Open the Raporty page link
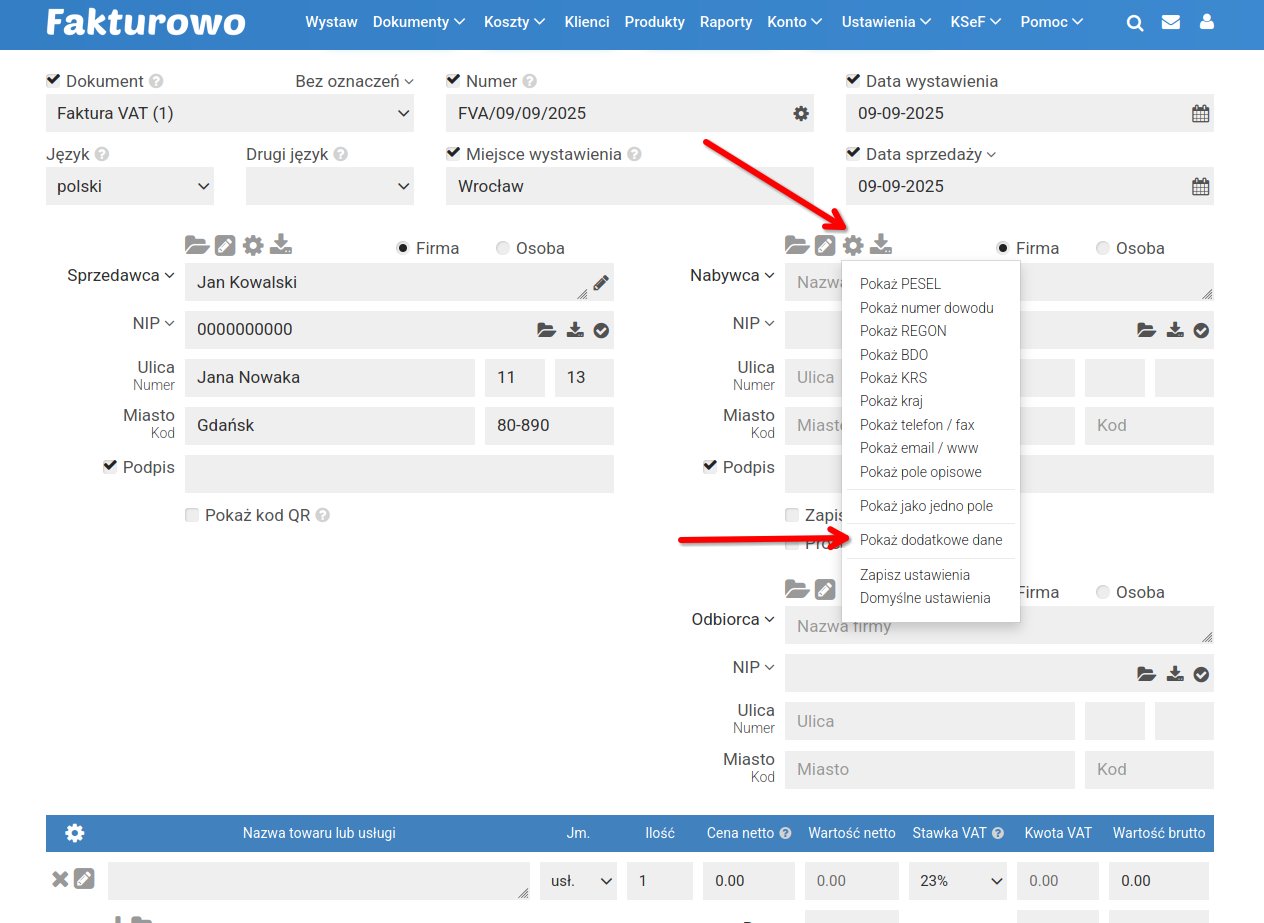This screenshot has height=923, width=1264. coord(725,22)
